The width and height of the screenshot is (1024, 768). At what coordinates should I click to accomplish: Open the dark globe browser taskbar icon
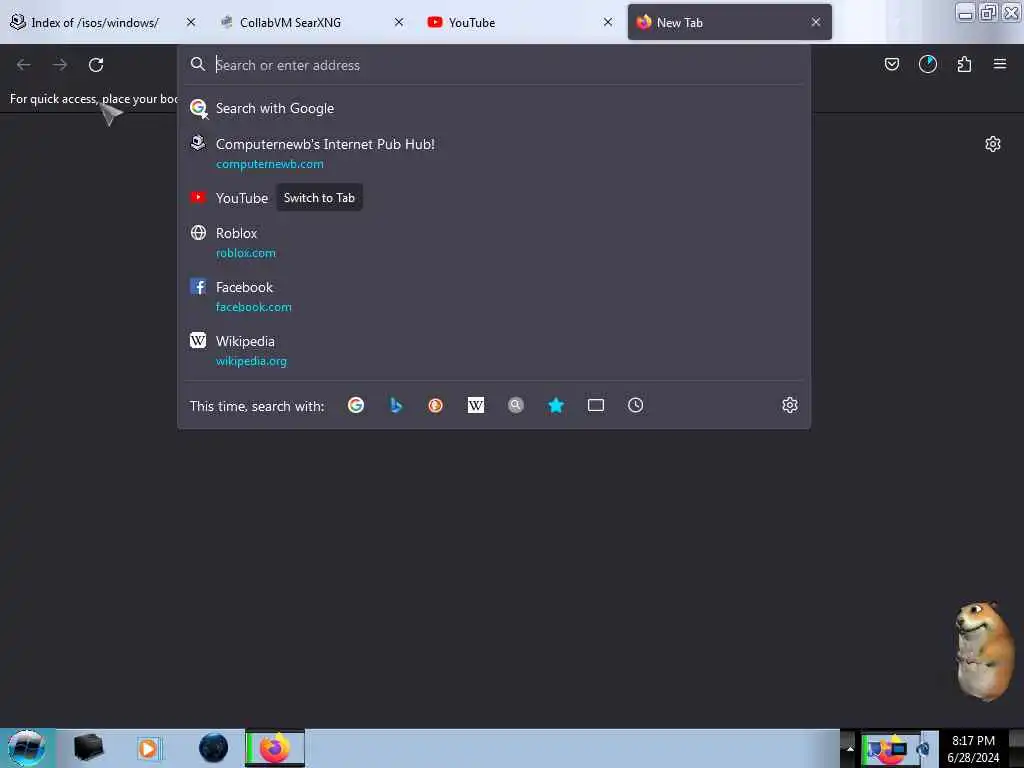coord(213,748)
